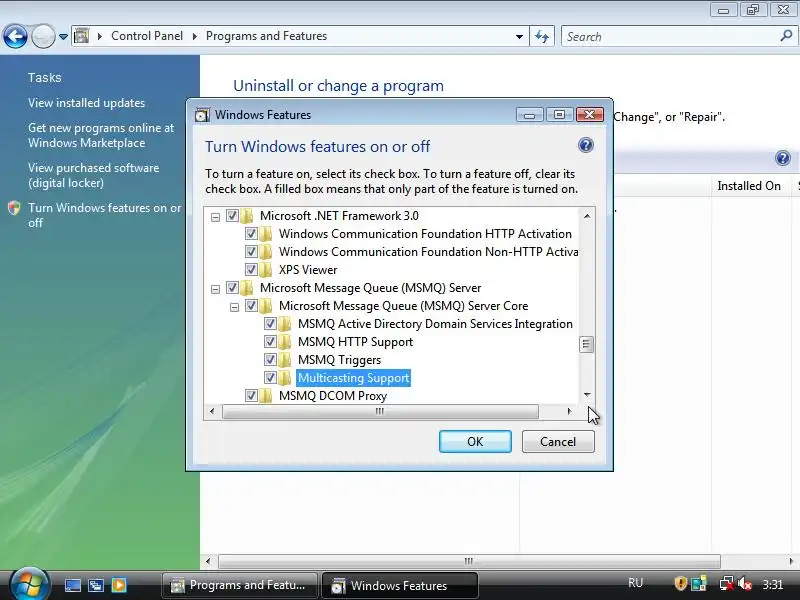Collapse the Microsoft .NET Framework 3.0 node
This screenshot has height=600, width=800.
click(x=215, y=217)
